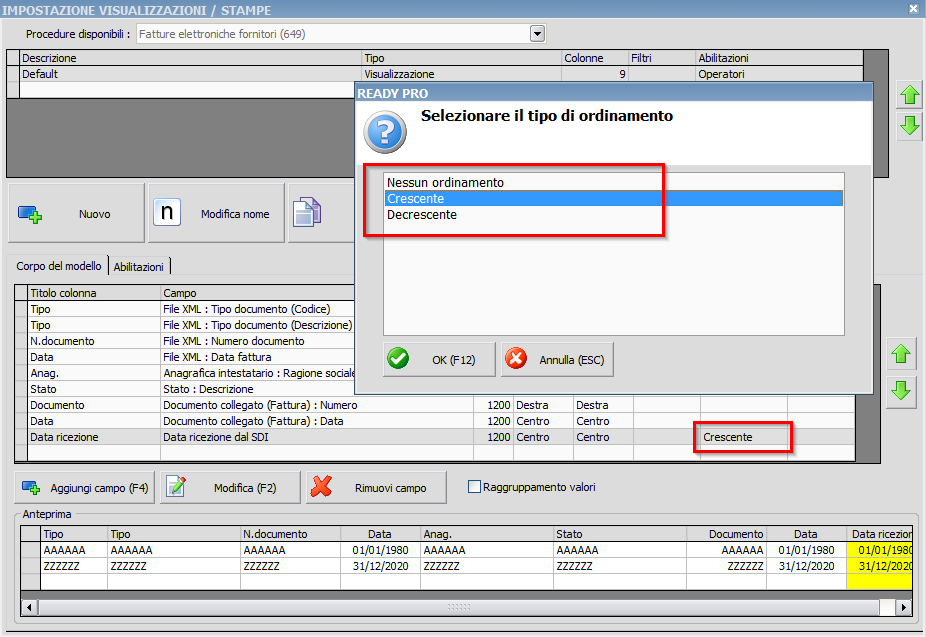The height and width of the screenshot is (637, 926).
Task: Select Data ricezione dal SDI row
Action: [x=435, y=437]
